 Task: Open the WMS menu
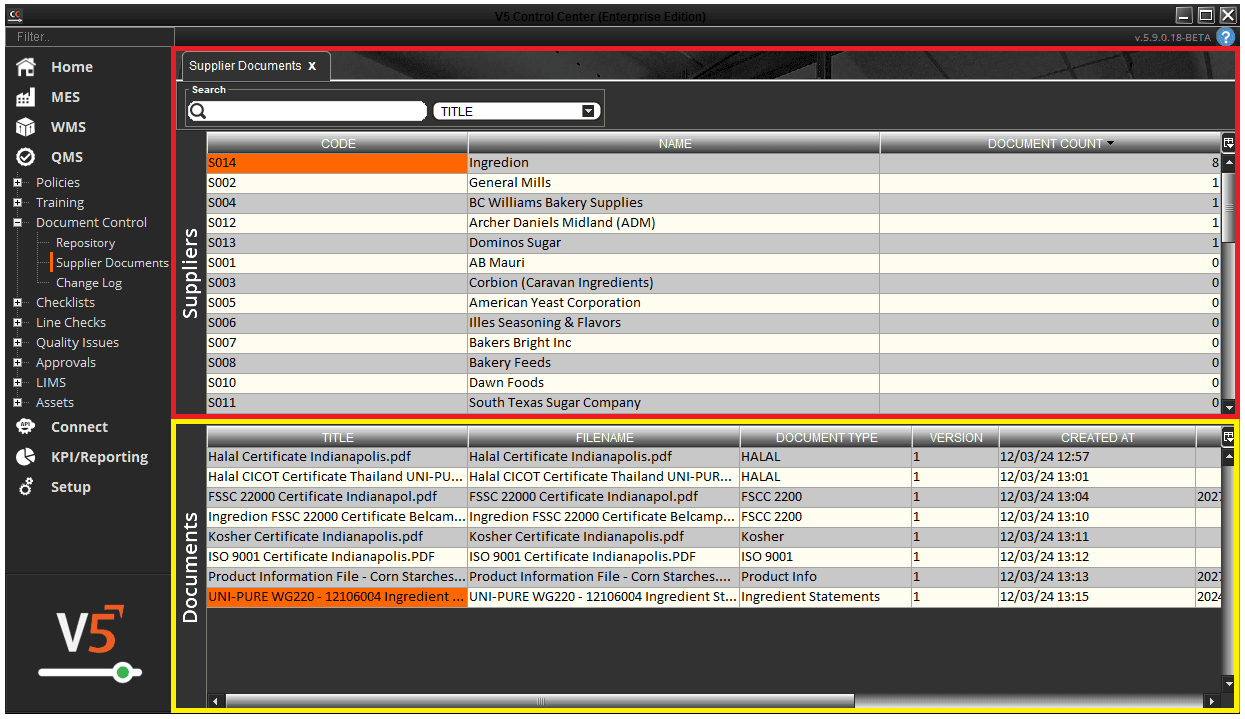tap(69, 127)
